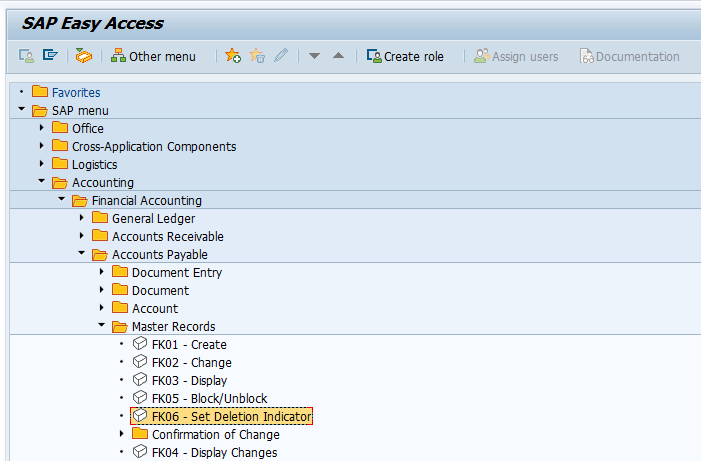Expand Confirmation of Change folder
This screenshot has width=701, height=461.
122,434
